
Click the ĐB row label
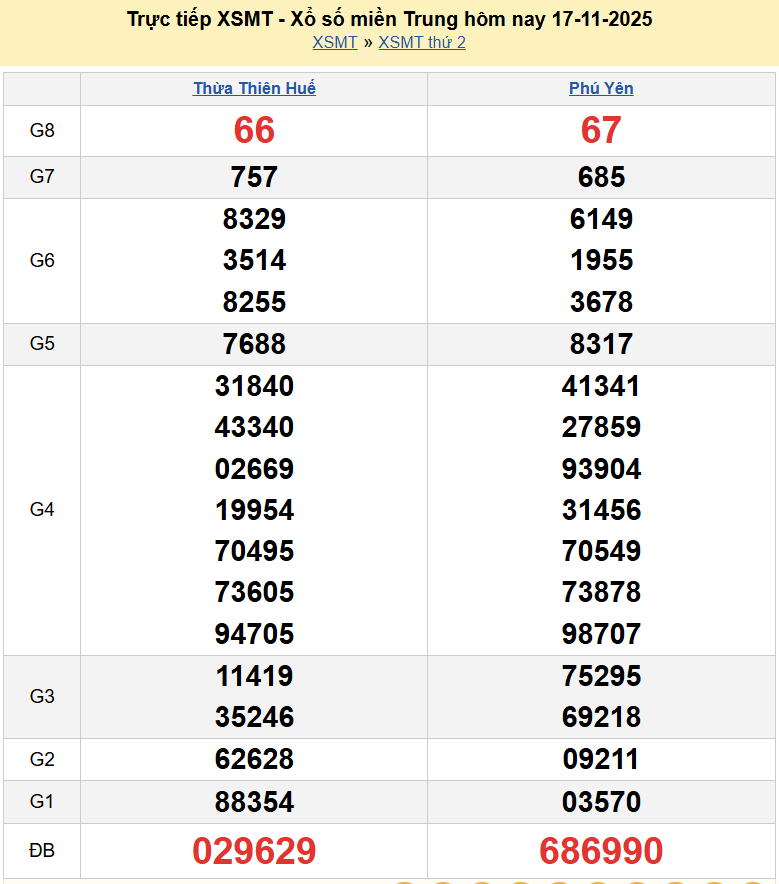[42, 850]
